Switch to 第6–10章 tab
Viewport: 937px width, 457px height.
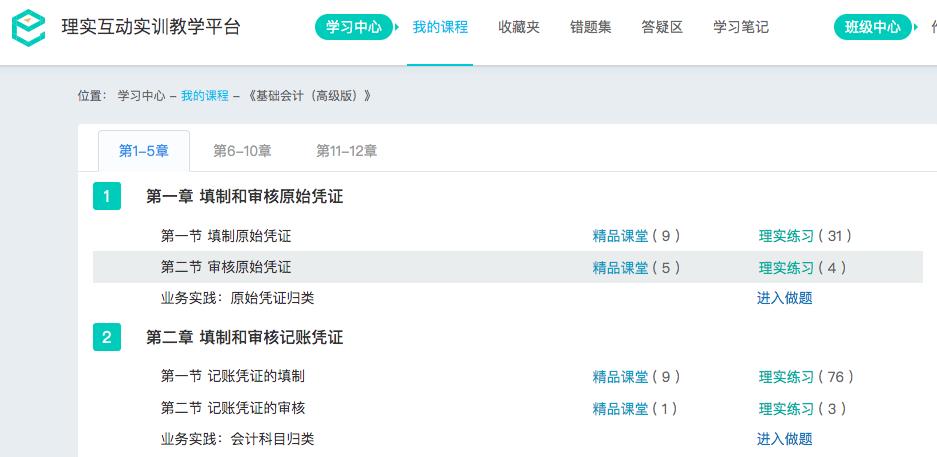pos(242,151)
